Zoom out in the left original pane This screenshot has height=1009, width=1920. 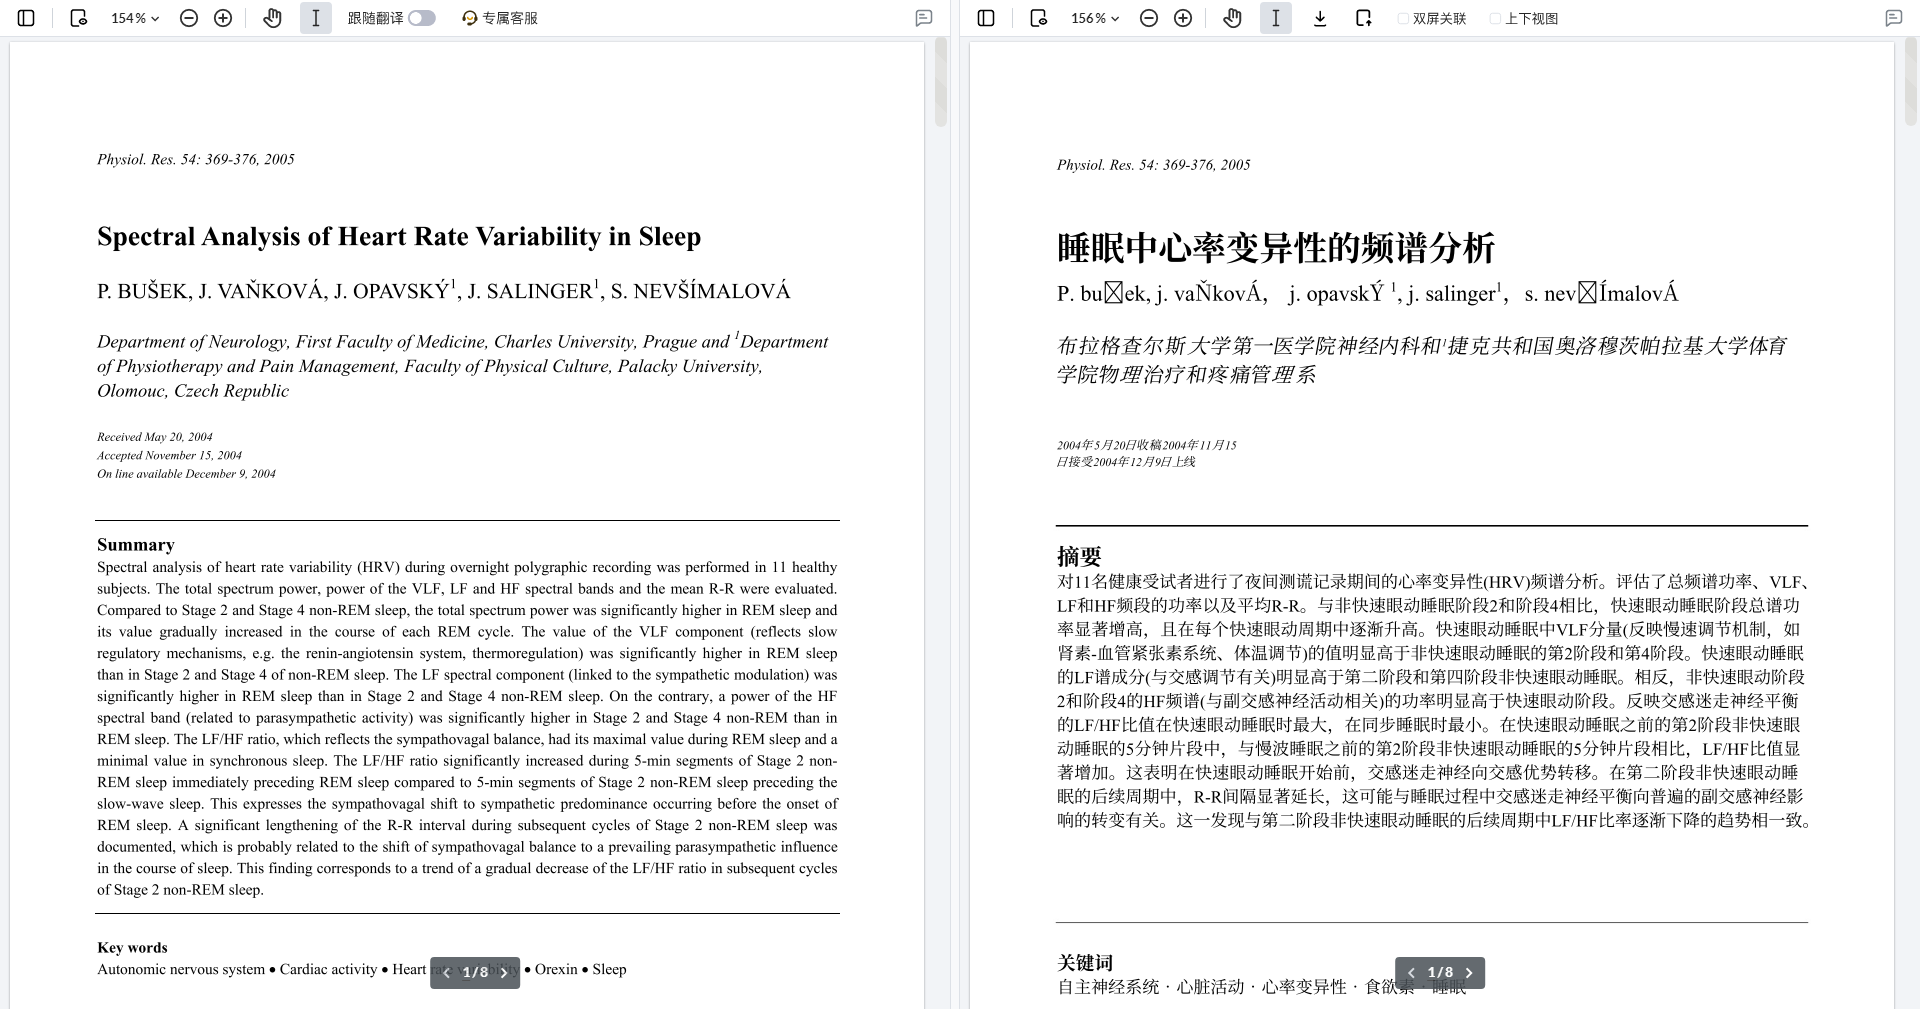[189, 18]
